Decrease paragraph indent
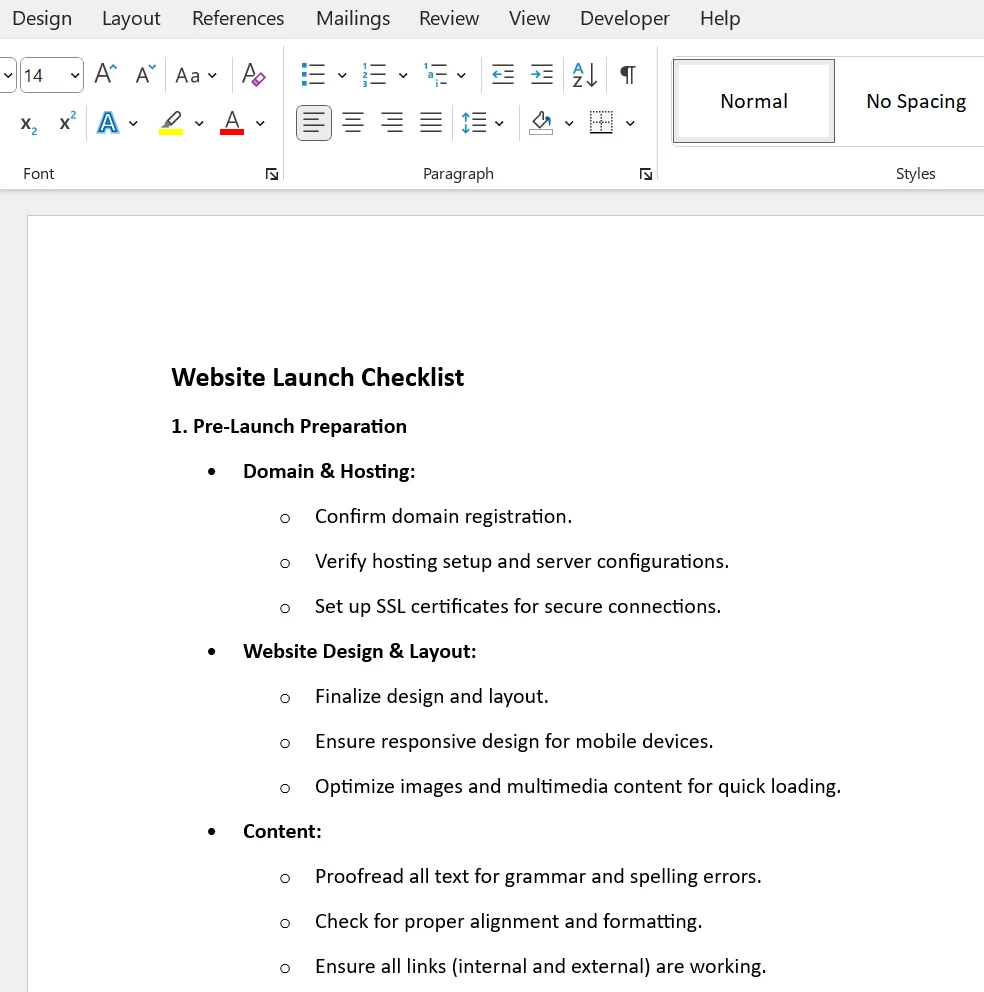Screen dimensions: 984x992 tap(502, 75)
